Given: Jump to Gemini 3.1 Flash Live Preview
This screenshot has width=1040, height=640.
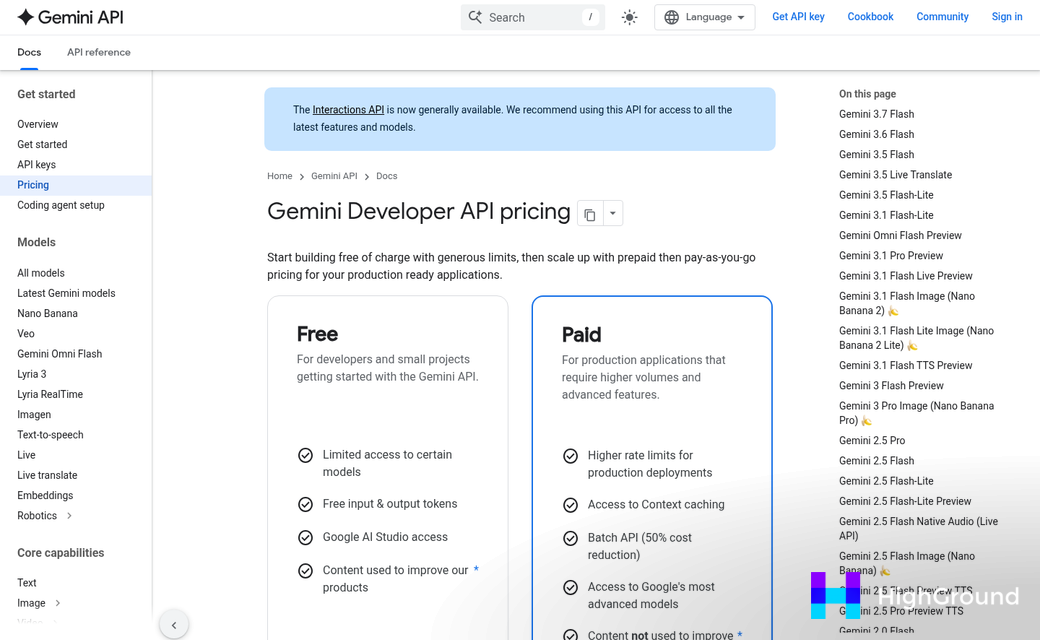Looking at the screenshot, I should pos(905,276).
